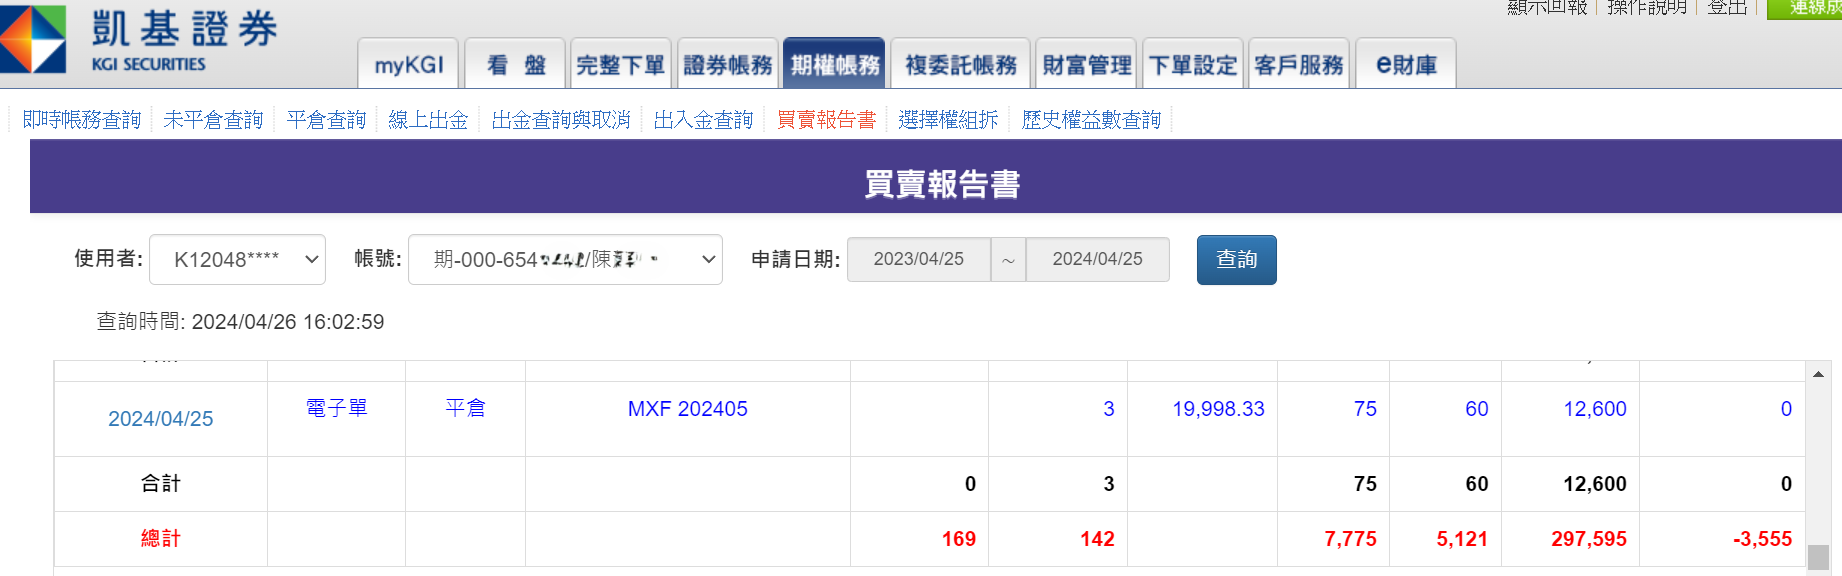Switch to 完整下單 tab
Viewport: 1842px width, 576px height.
tap(621, 64)
